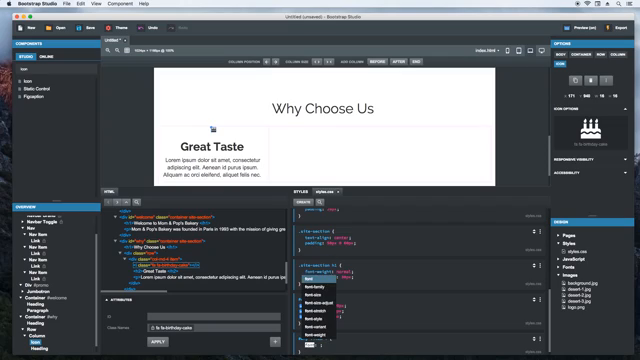Go up in HTML panel navigation
Image resolution: width=640 pixels, height=360 pixels.
[127, 202]
